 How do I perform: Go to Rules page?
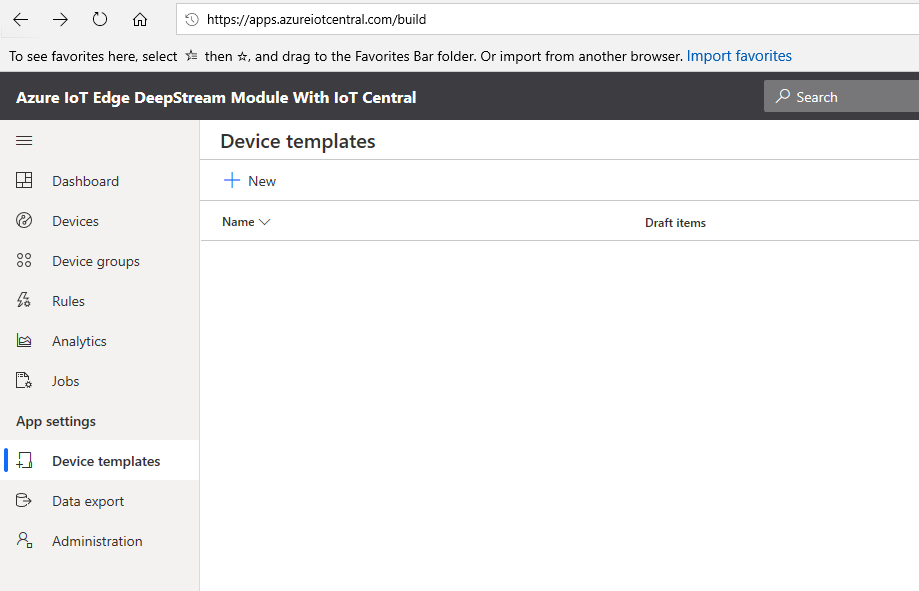pos(69,301)
